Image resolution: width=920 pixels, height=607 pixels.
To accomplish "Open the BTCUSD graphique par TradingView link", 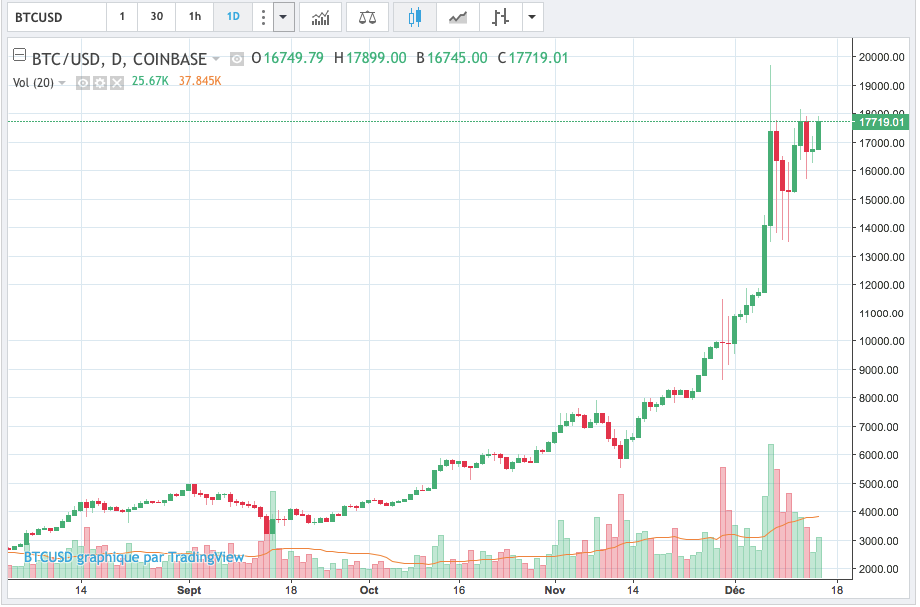I will [x=134, y=557].
